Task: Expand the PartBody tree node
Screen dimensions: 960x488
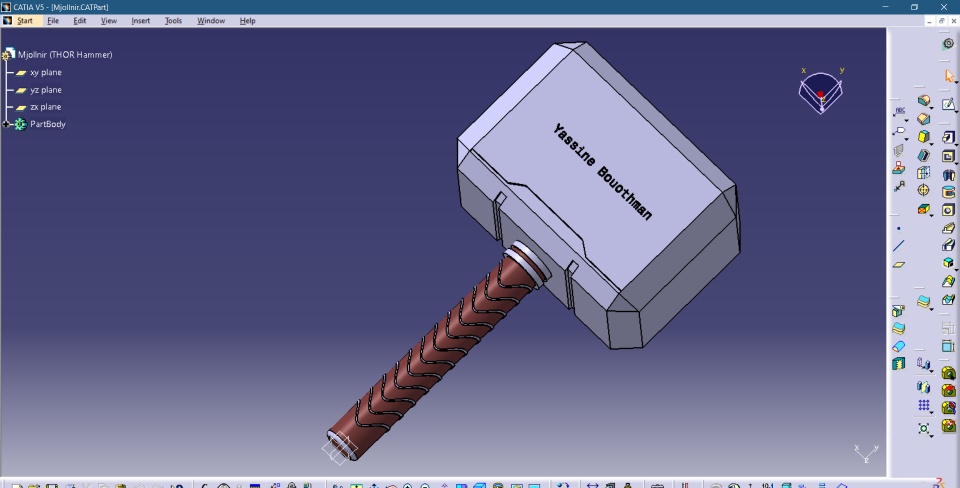Action: pos(7,124)
